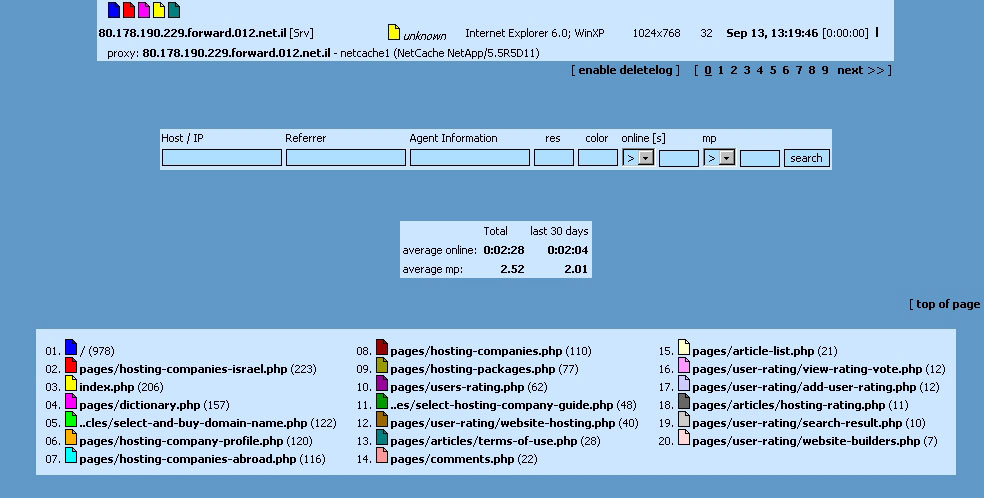Click into the Host / IP field
The width and height of the screenshot is (984, 498).
pyautogui.click(x=222, y=158)
